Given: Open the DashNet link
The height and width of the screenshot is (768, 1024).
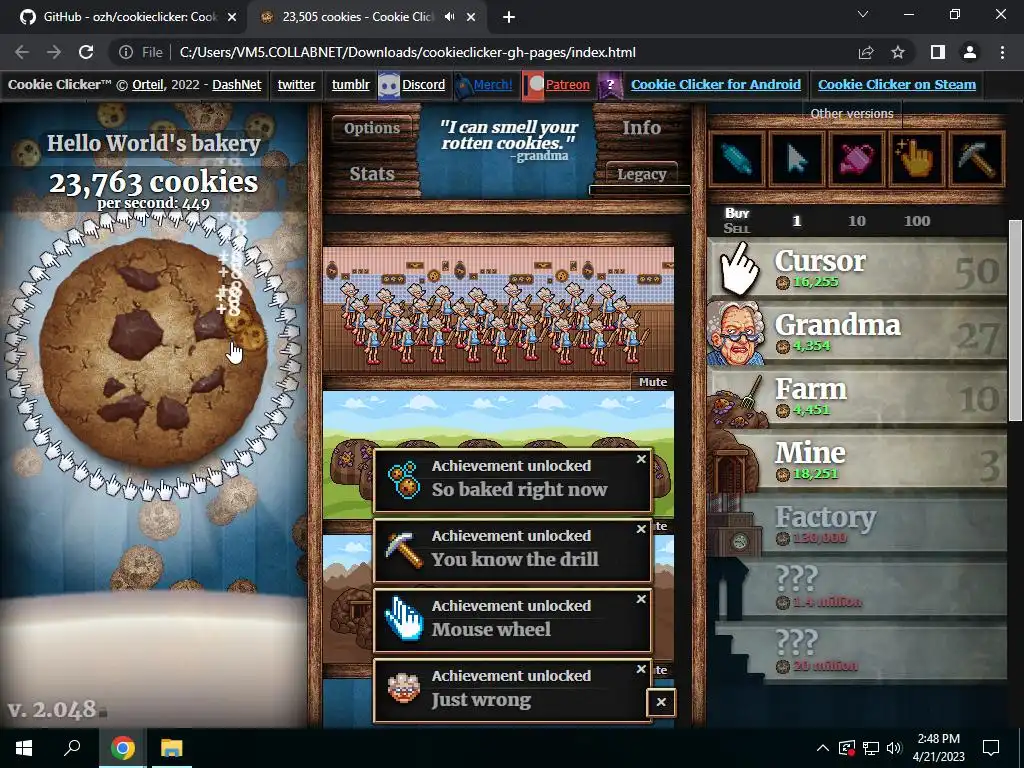Looking at the screenshot, I should (x=236, y=84).
